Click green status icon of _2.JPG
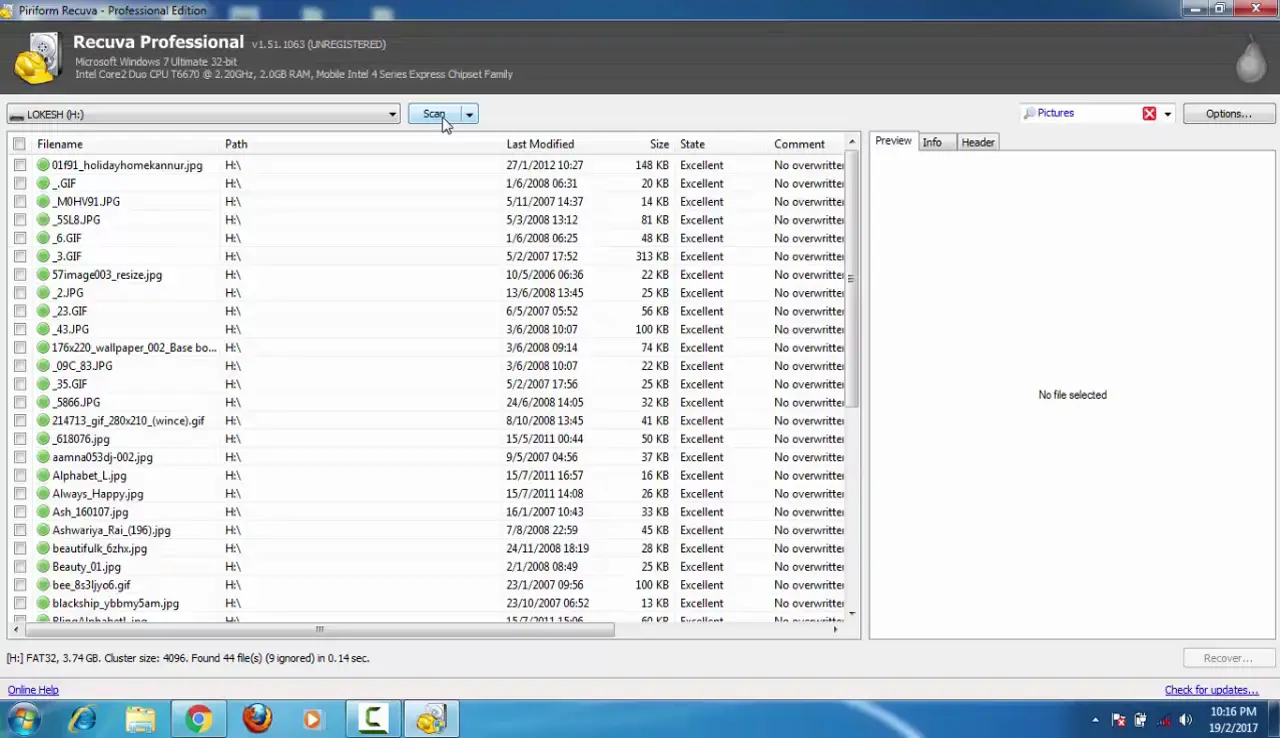The image size is (1280, 738). click(x=43, y=293)
